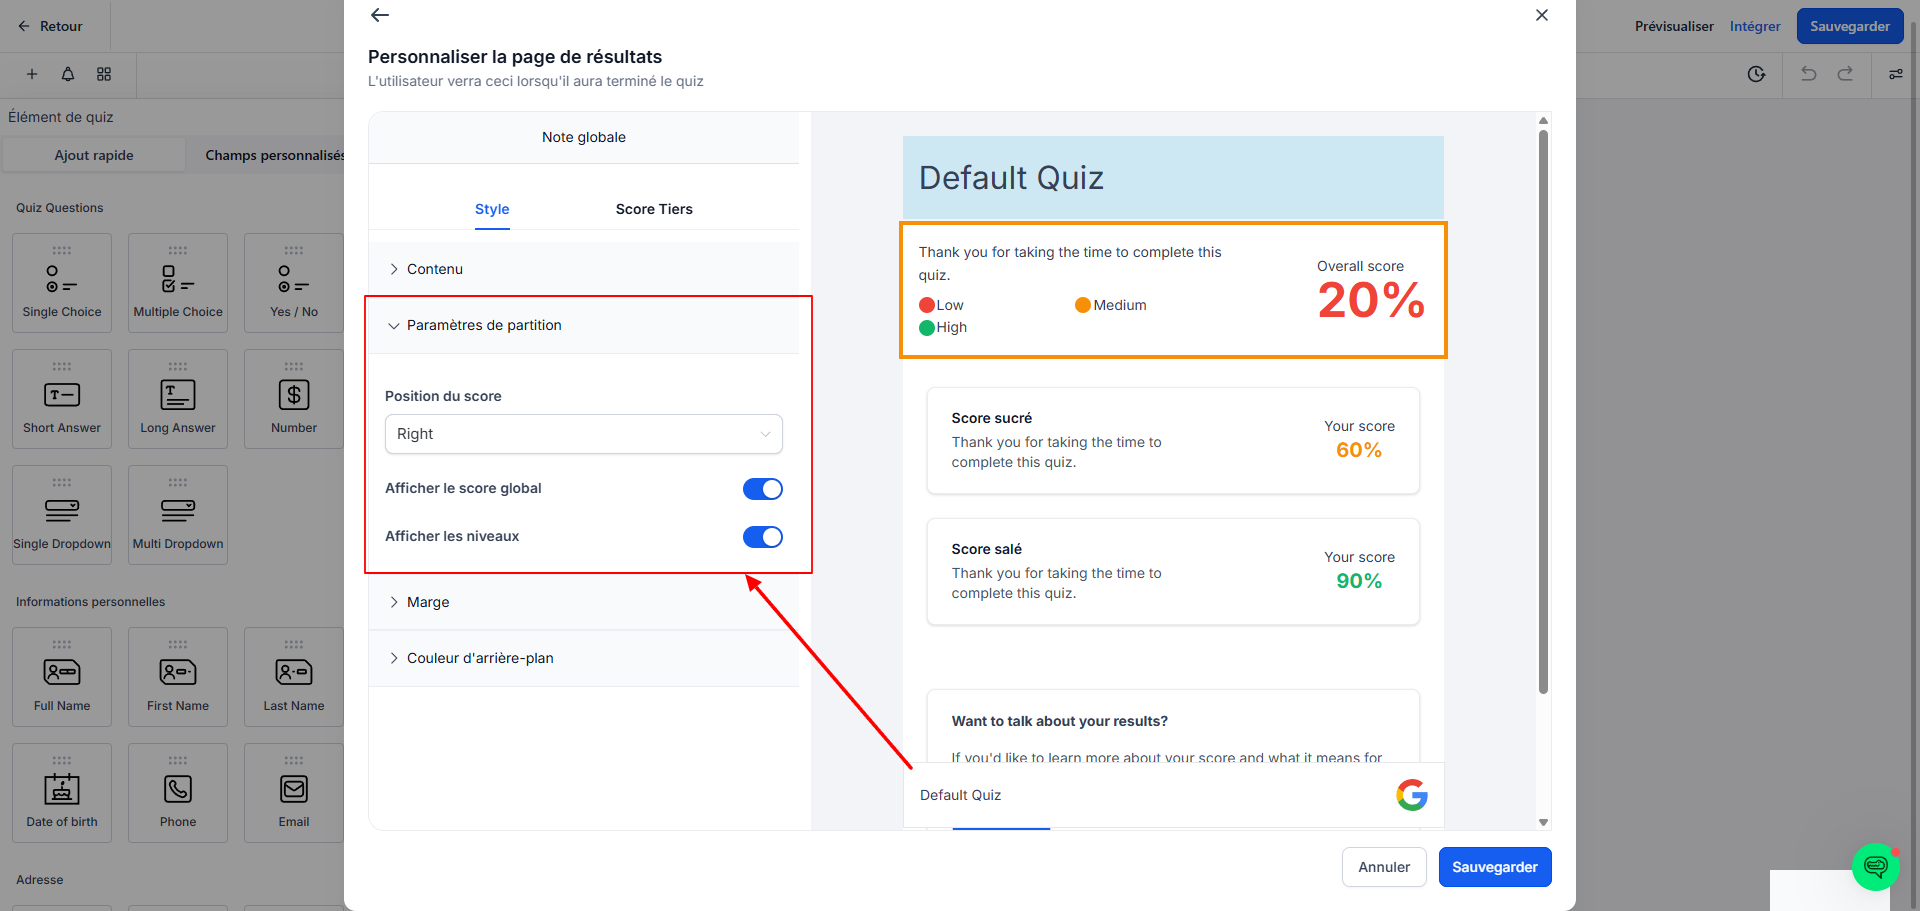
Task: Click the undo arrow icon
Action: 1808,74
